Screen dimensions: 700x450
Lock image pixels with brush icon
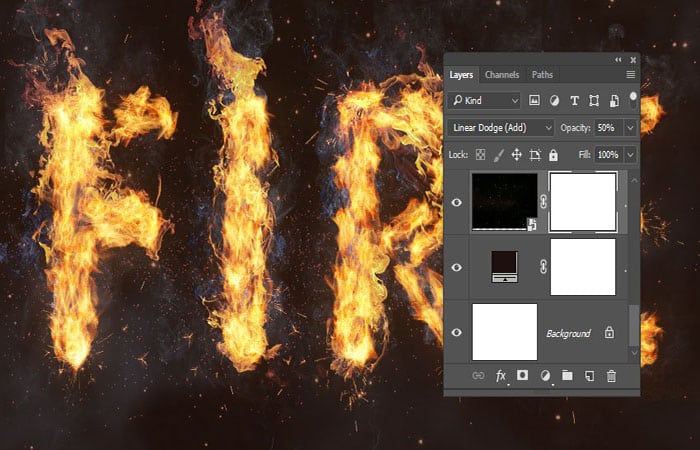(498, 155)
